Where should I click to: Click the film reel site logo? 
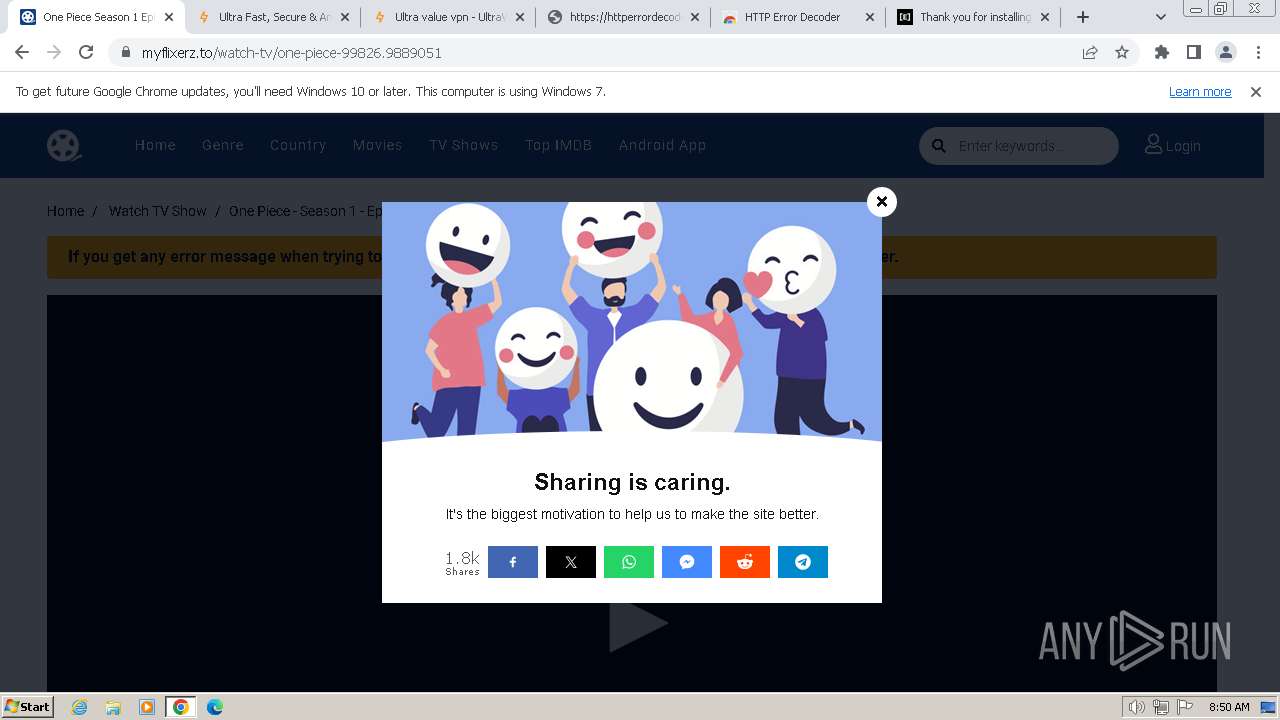point(64,146)
